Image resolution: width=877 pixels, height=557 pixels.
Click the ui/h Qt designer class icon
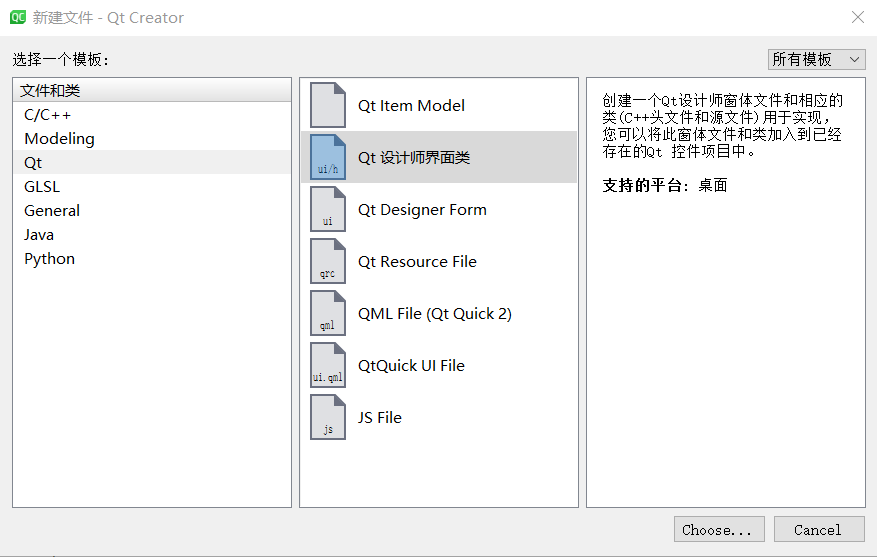328,157
